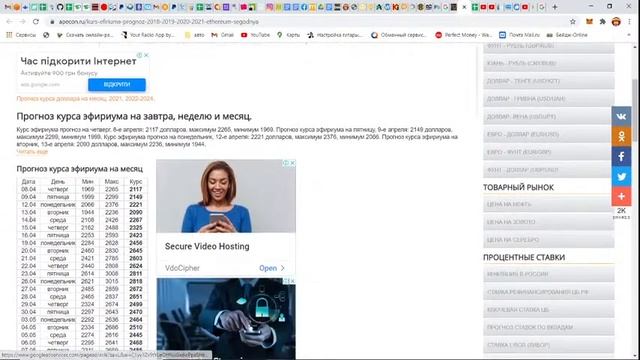Open ЕВРО - ФУНТ sidebar item

tap(549, 152)
